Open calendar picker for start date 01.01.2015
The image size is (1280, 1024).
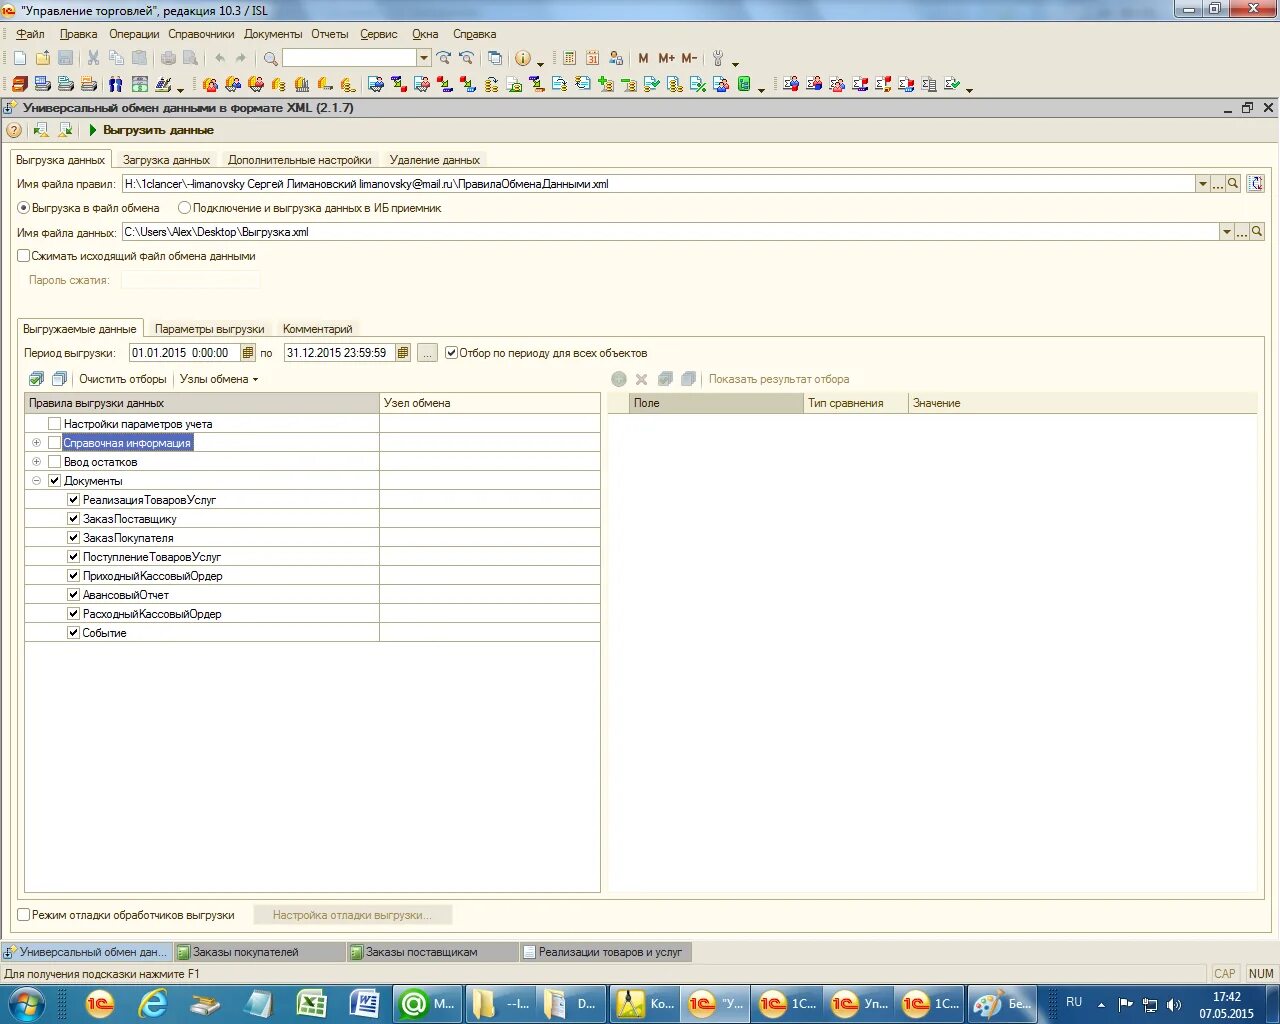pyautogui.click(x=248, y=353)
